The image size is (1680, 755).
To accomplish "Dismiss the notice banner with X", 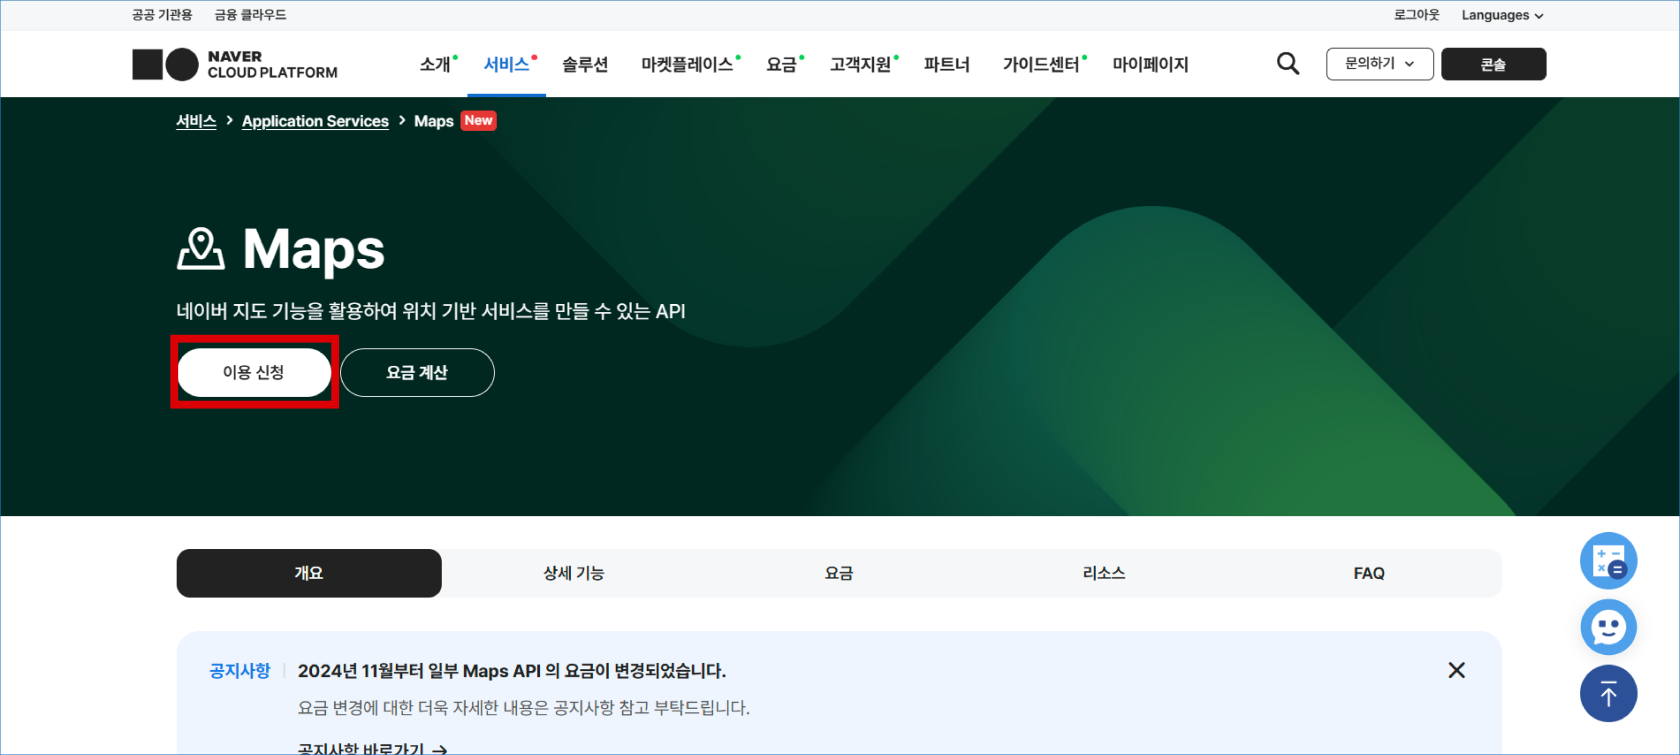I will coord(1456,670).
